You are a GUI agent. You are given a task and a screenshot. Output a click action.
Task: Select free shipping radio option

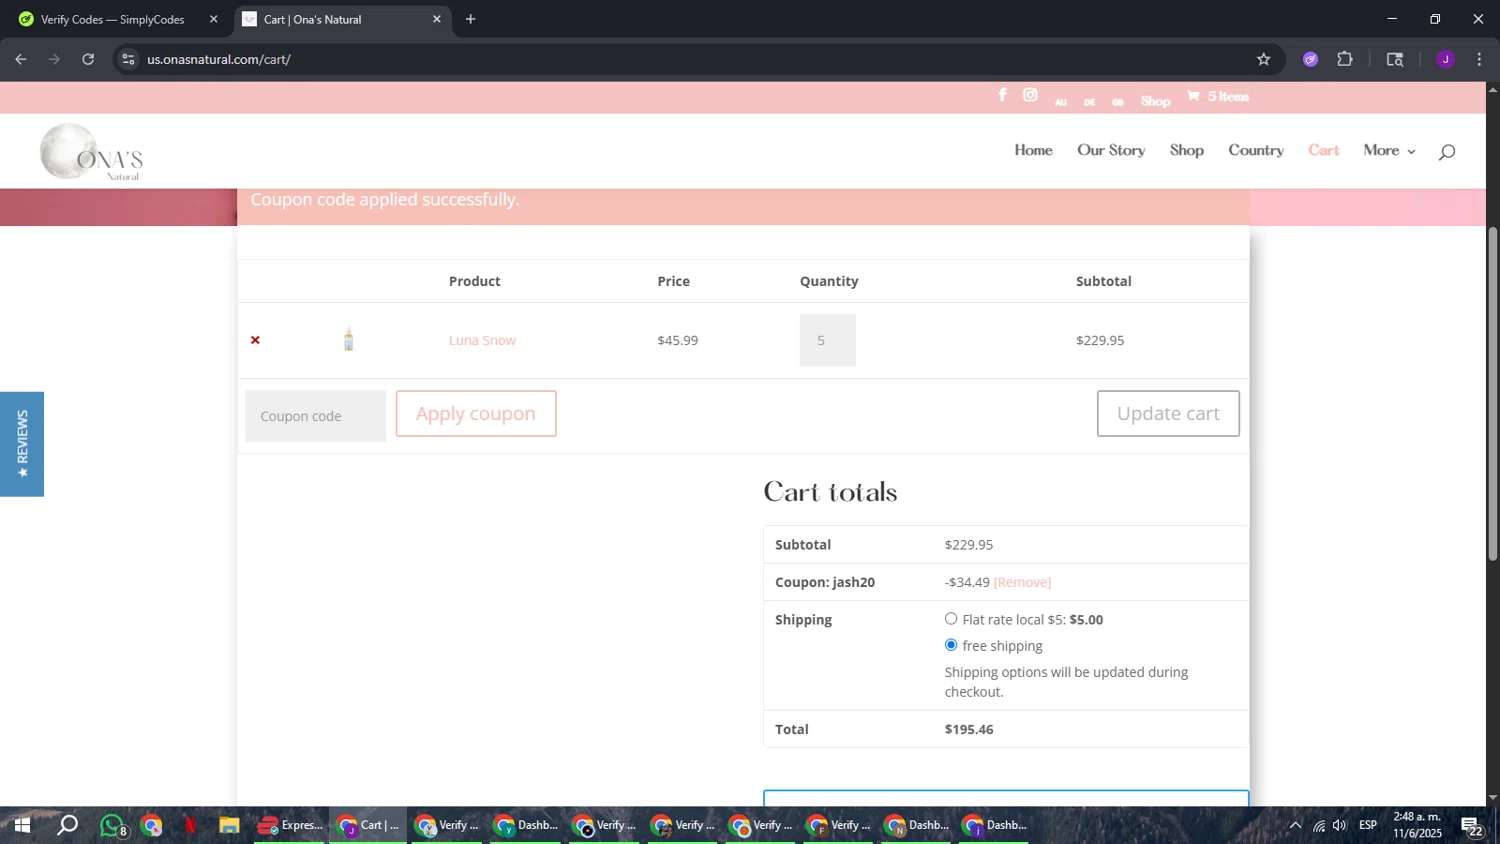[951, 645]
